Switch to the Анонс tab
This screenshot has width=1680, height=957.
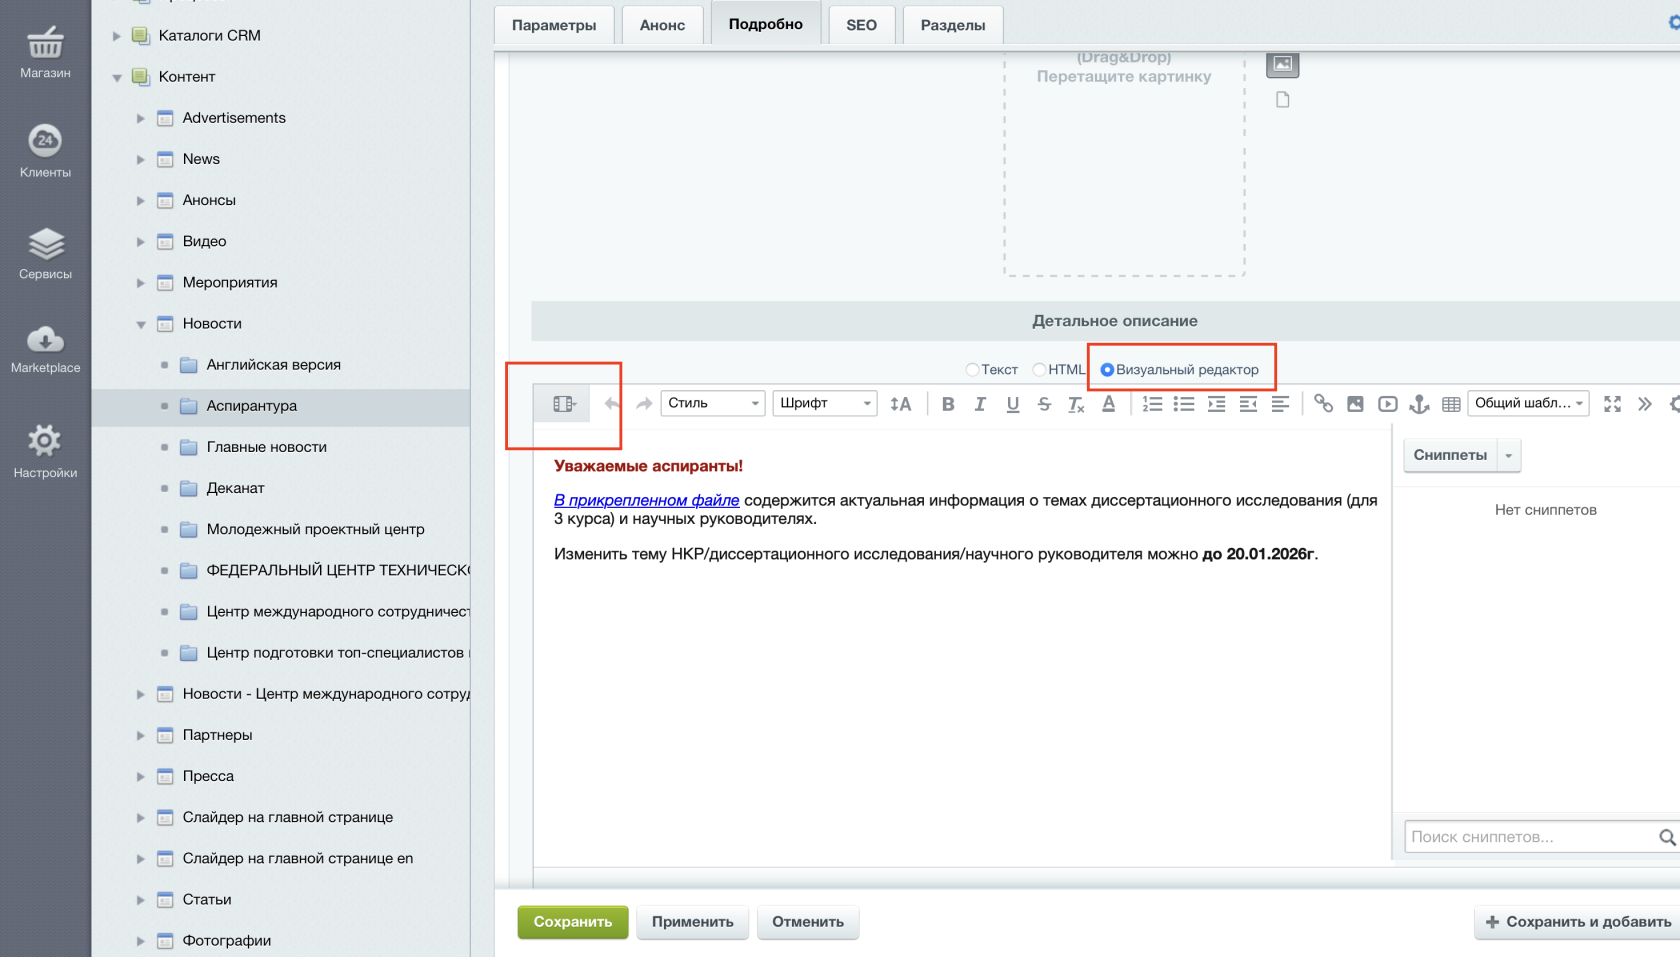coord(662,25)
